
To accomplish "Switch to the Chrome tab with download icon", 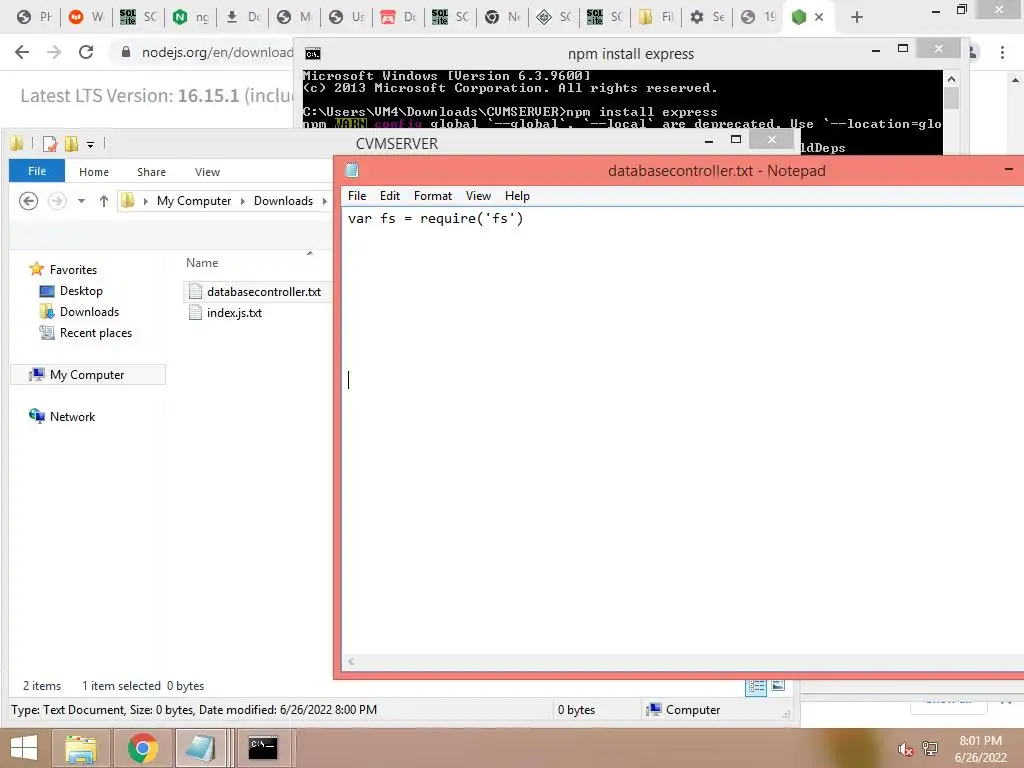I will (243, 17).
